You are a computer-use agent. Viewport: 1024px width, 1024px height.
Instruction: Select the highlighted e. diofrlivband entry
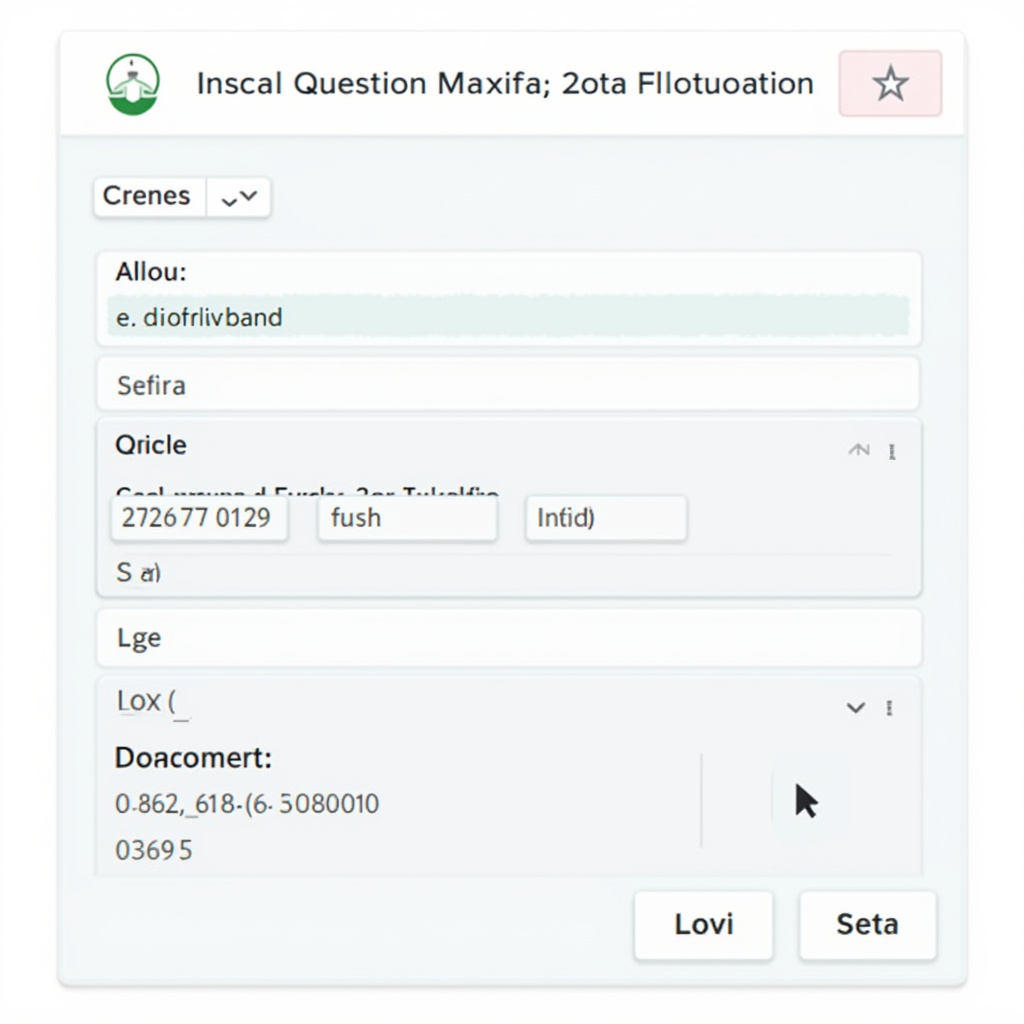click(x=508, y=317)
